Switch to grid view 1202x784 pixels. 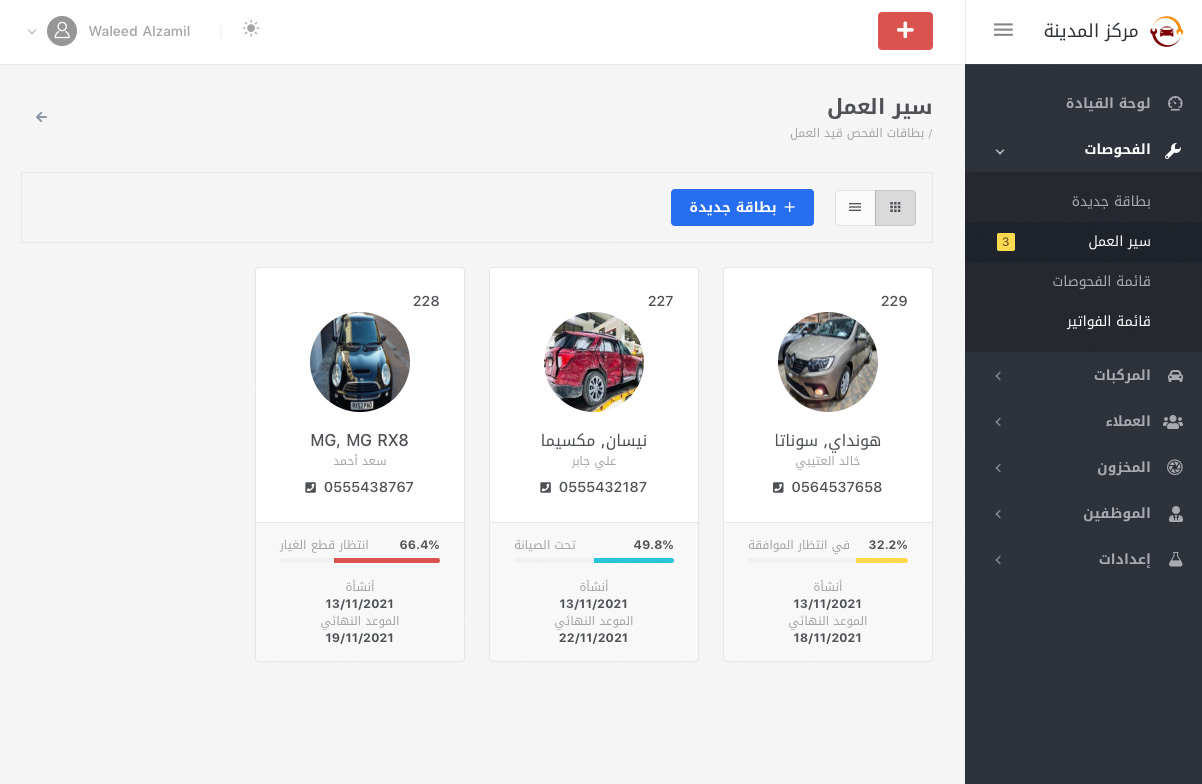895,207
